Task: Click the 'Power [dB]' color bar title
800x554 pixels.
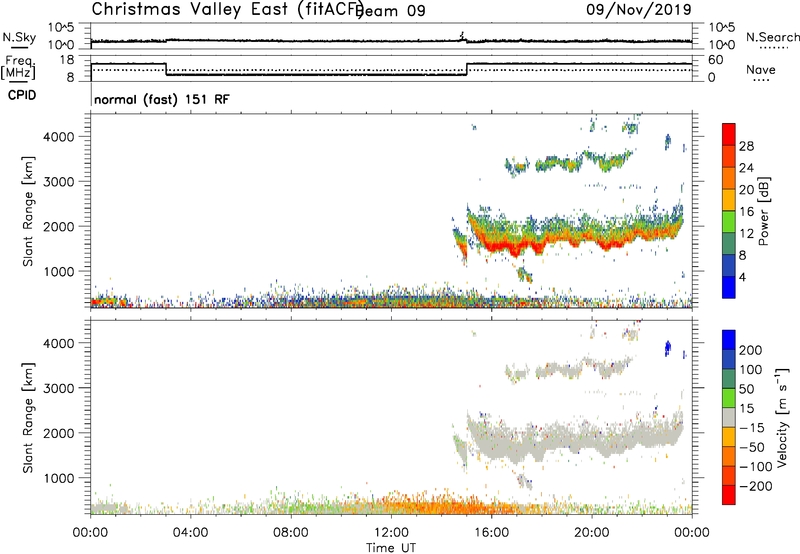Action: click(763, 211)
